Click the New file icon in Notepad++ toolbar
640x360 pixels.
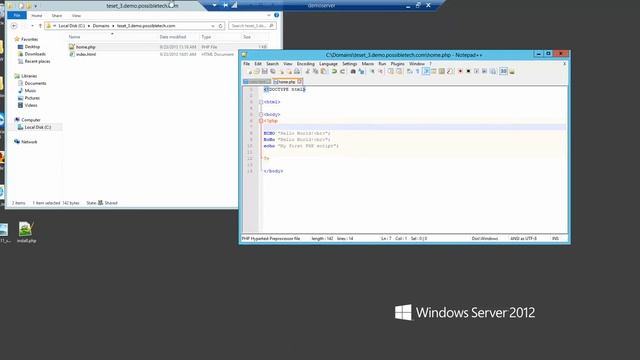pyautogui.click(x=249, y=71)
